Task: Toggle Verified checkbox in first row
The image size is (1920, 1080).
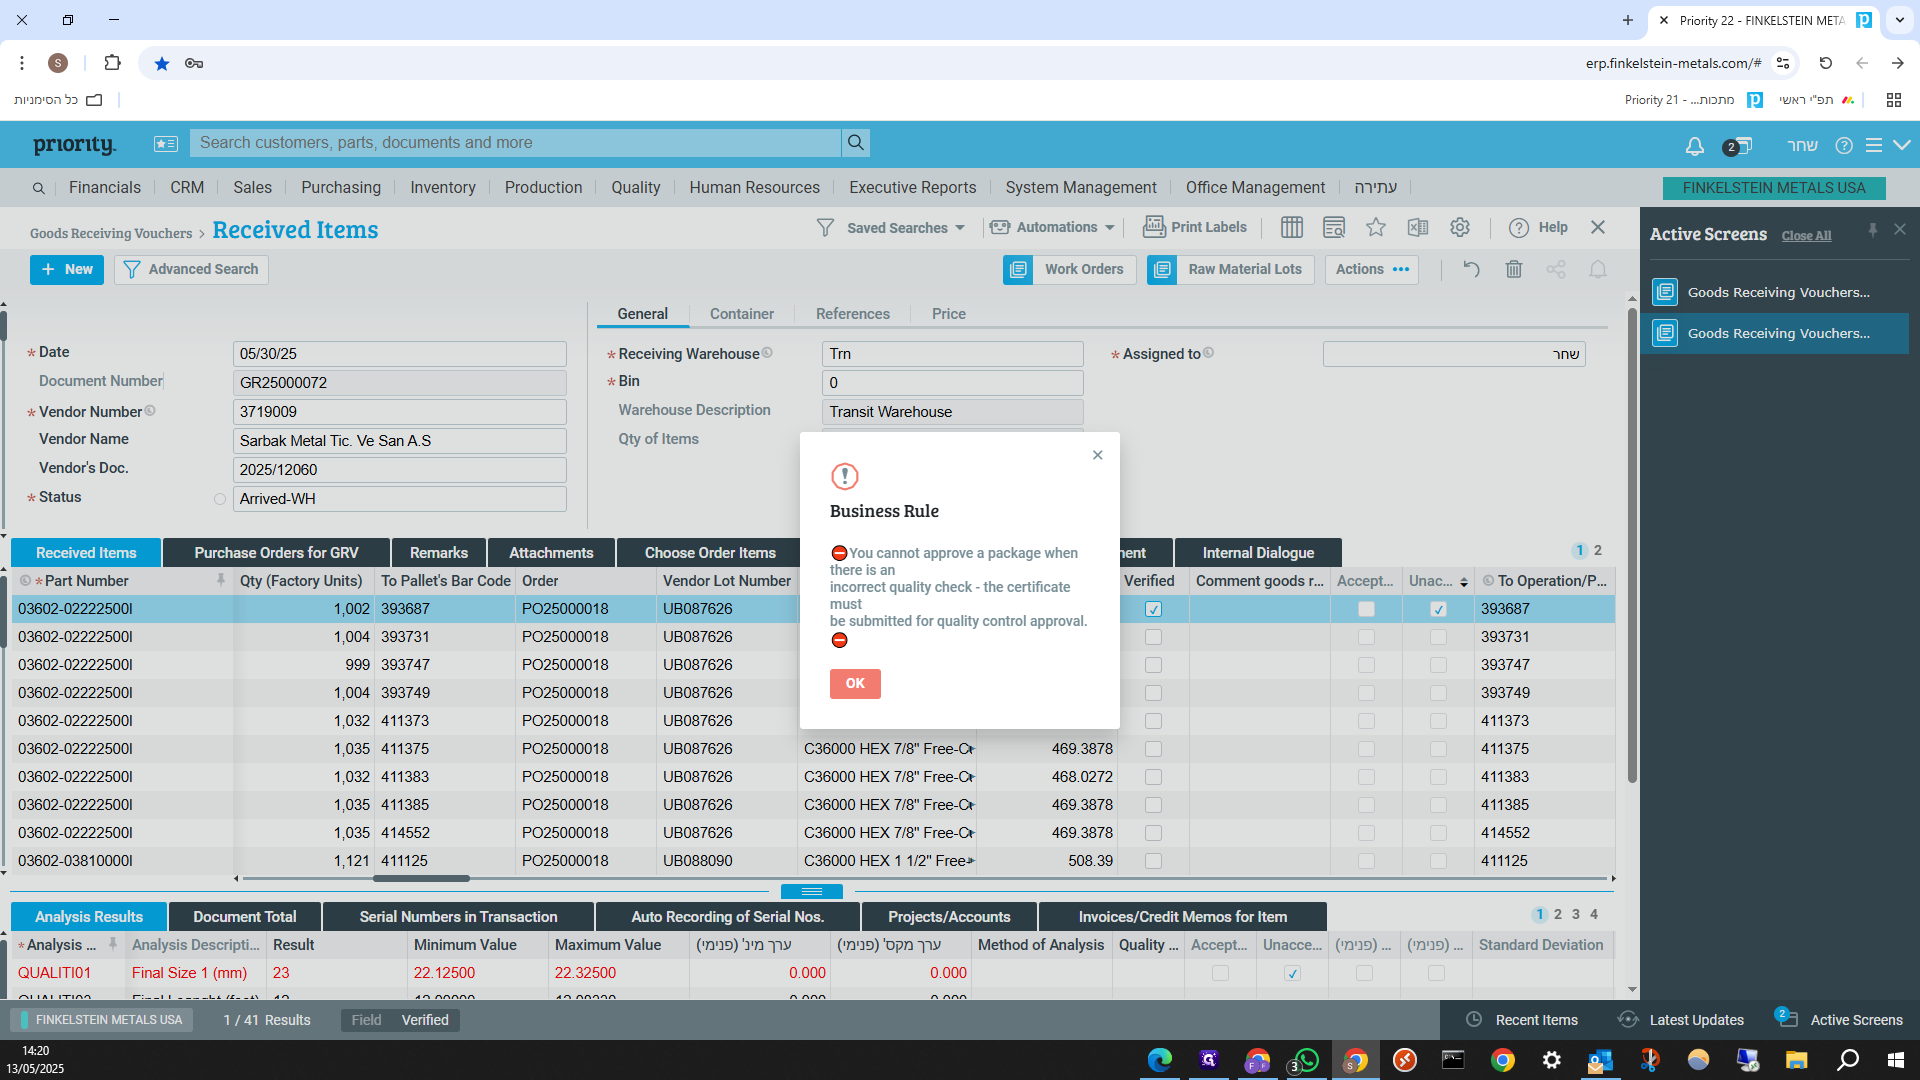Action: coord(1153,609)
